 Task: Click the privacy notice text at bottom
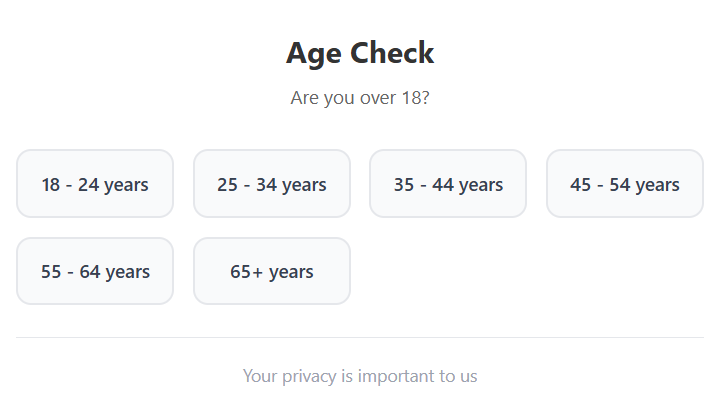[x=360, y=376]
